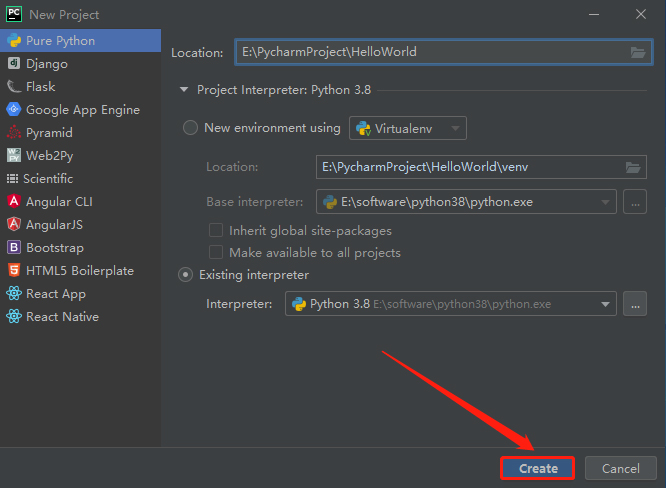Click the Cancel button
The width and height of the screenshot is (666, 488).
[621, 468]
